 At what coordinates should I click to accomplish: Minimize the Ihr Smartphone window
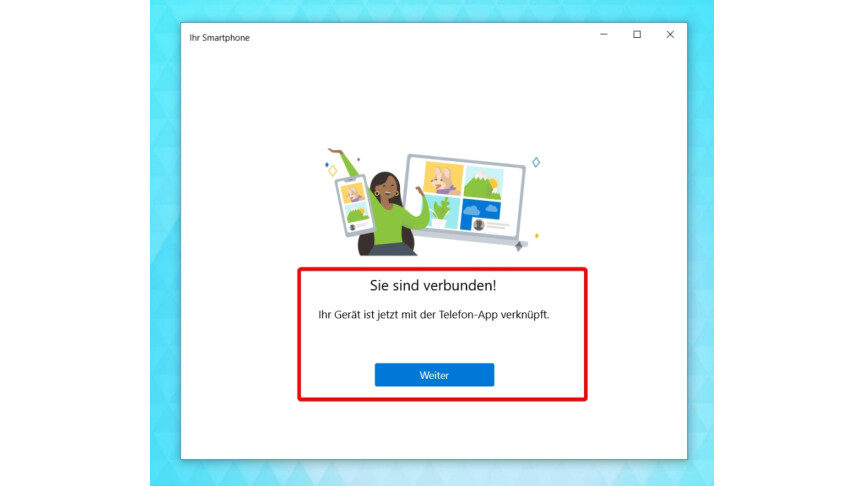604,34
